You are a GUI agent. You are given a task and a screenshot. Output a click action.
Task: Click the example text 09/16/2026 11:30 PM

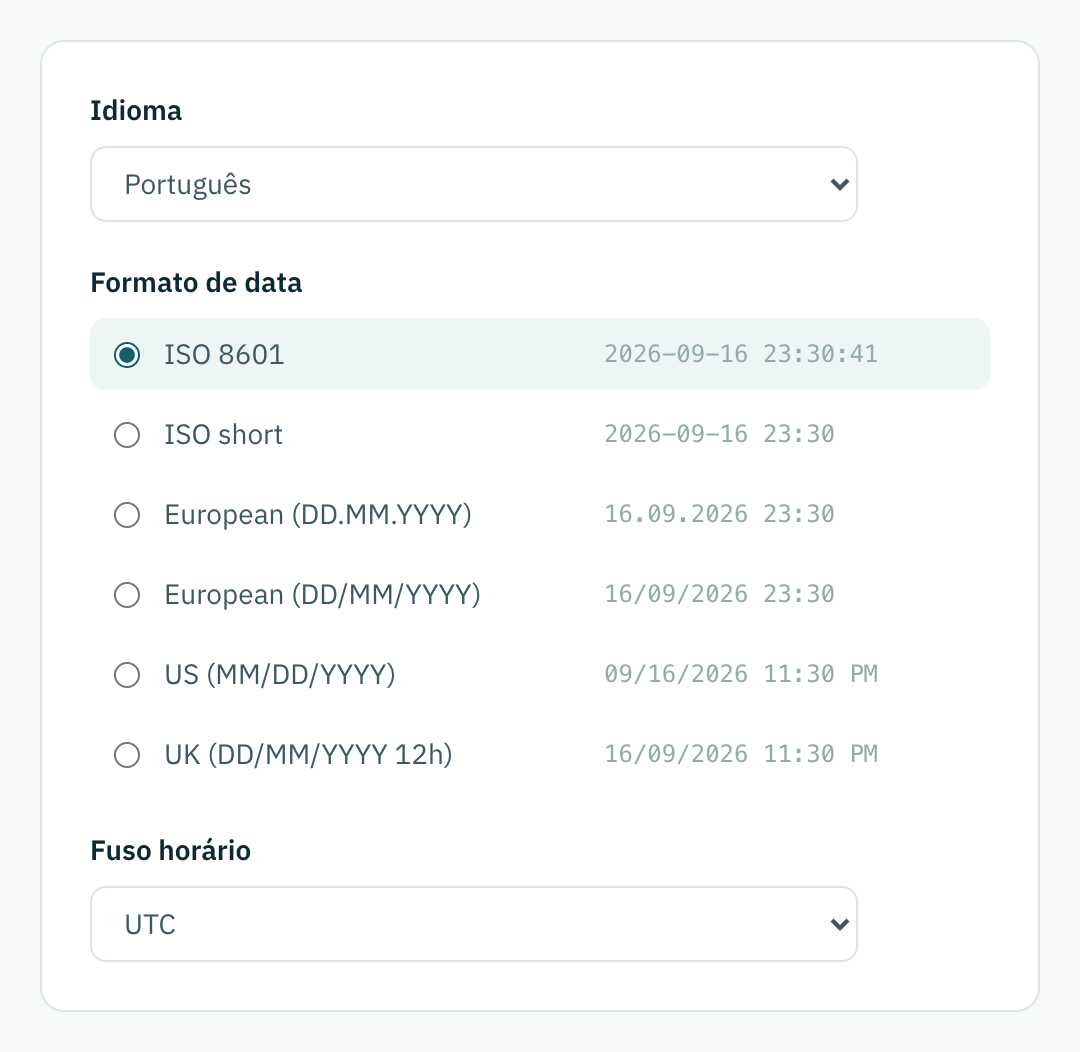pos(741,674)
